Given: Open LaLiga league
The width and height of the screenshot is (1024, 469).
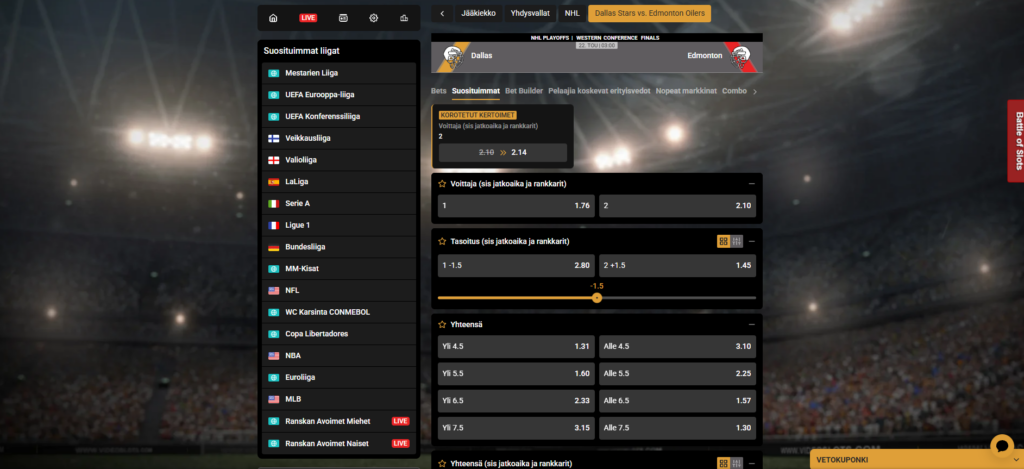Looking at the screenshot, I should pyautogui.click(x=339, y=182).
